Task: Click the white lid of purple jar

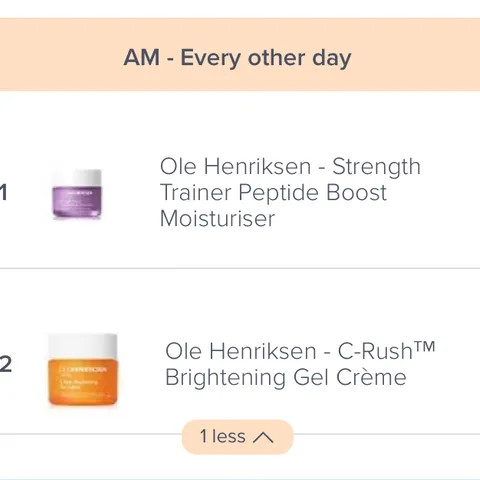Action: point(87,178)
